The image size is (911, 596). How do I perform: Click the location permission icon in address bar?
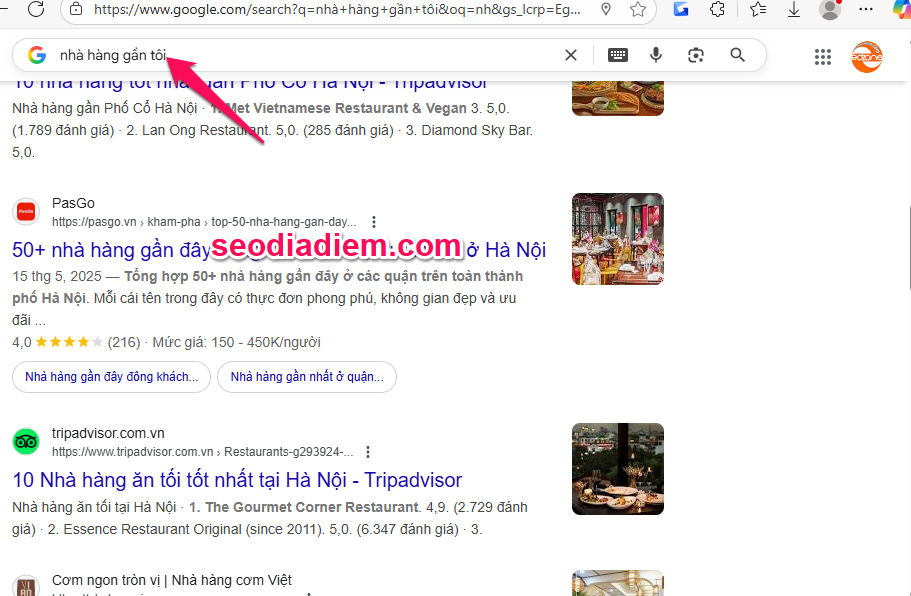[x=606, y=9]
